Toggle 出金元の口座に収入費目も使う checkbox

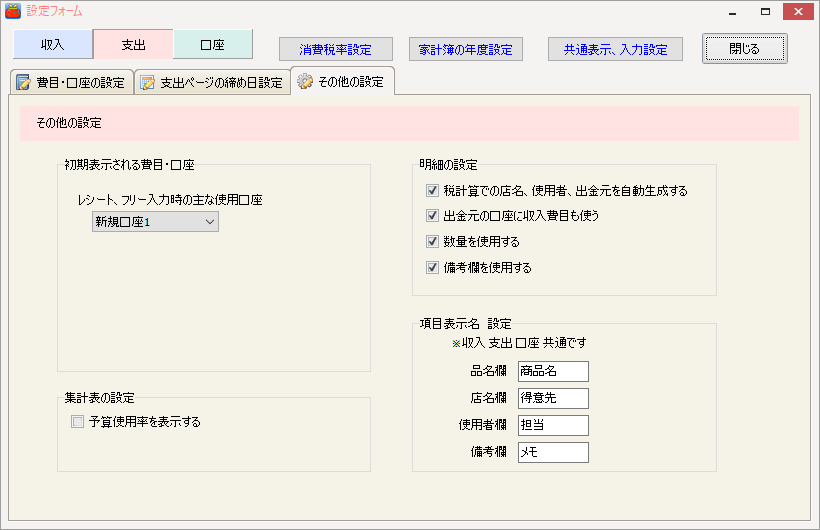(x=432, y=215)
